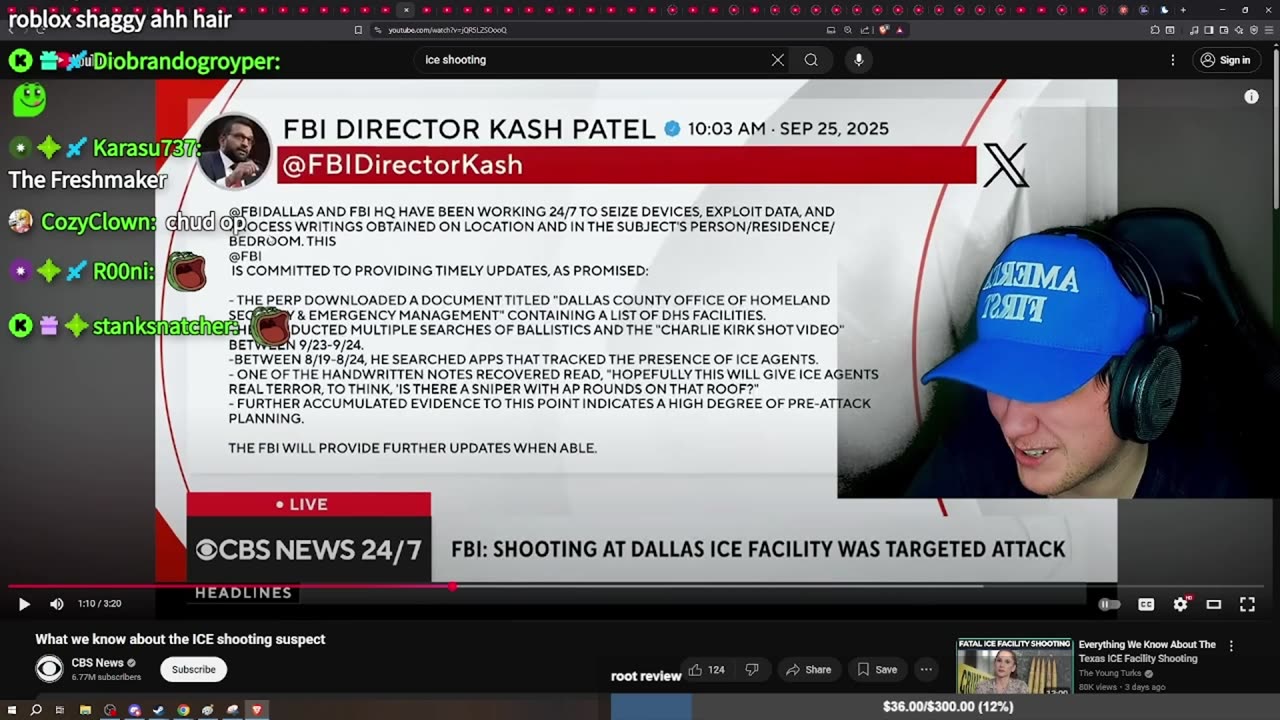
Task: Open Google Chrome from the taskbar
Action: pyautogui.click(x=183, y=710)
